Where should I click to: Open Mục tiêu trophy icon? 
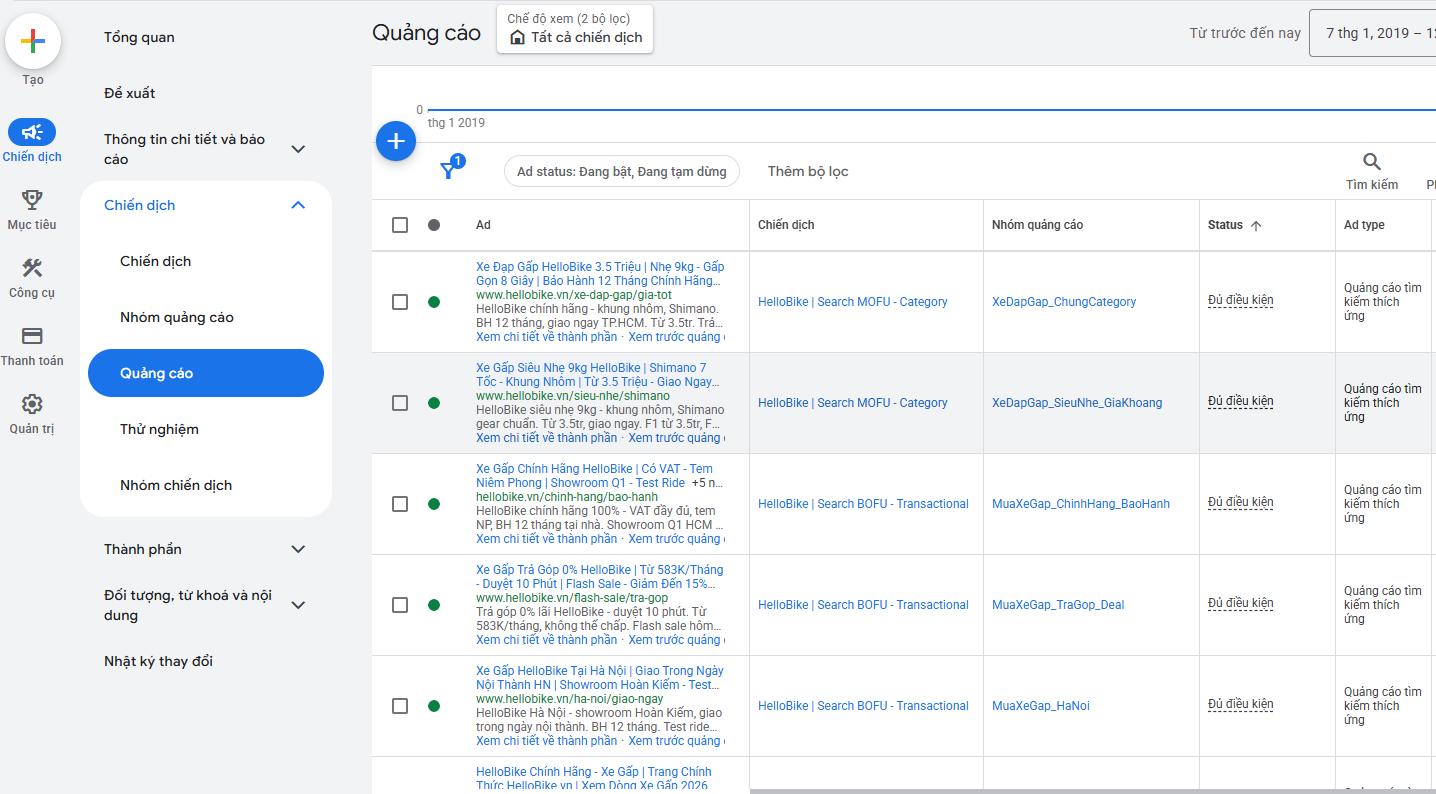(x=32, y=200)
